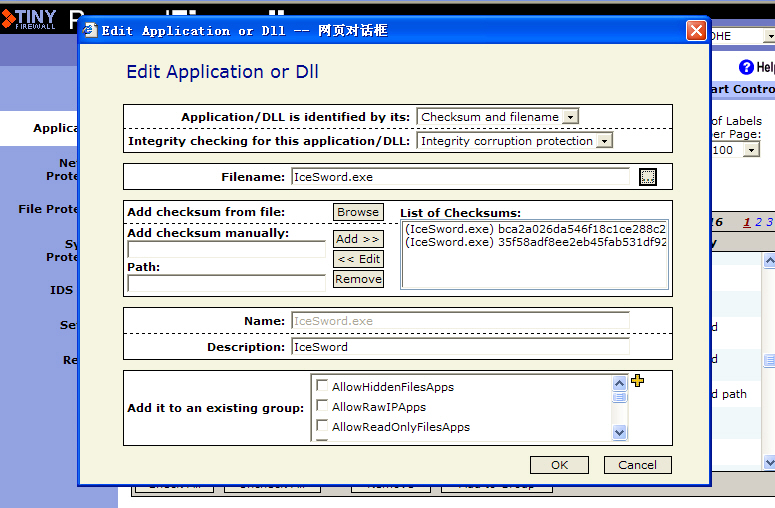Open the Checksum and filename dropdown
The width and height of the screenshot is (775, 508).
pyautogui.click(x=570, y=117)
